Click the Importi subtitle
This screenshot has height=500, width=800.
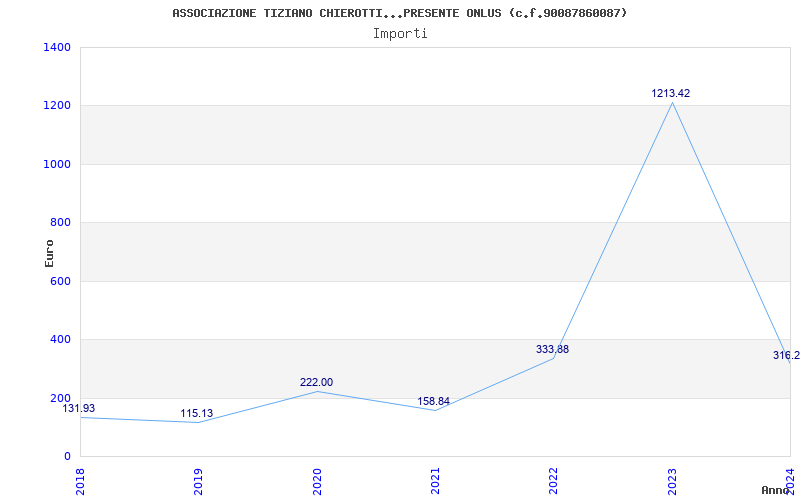click(x=400, y=34)
